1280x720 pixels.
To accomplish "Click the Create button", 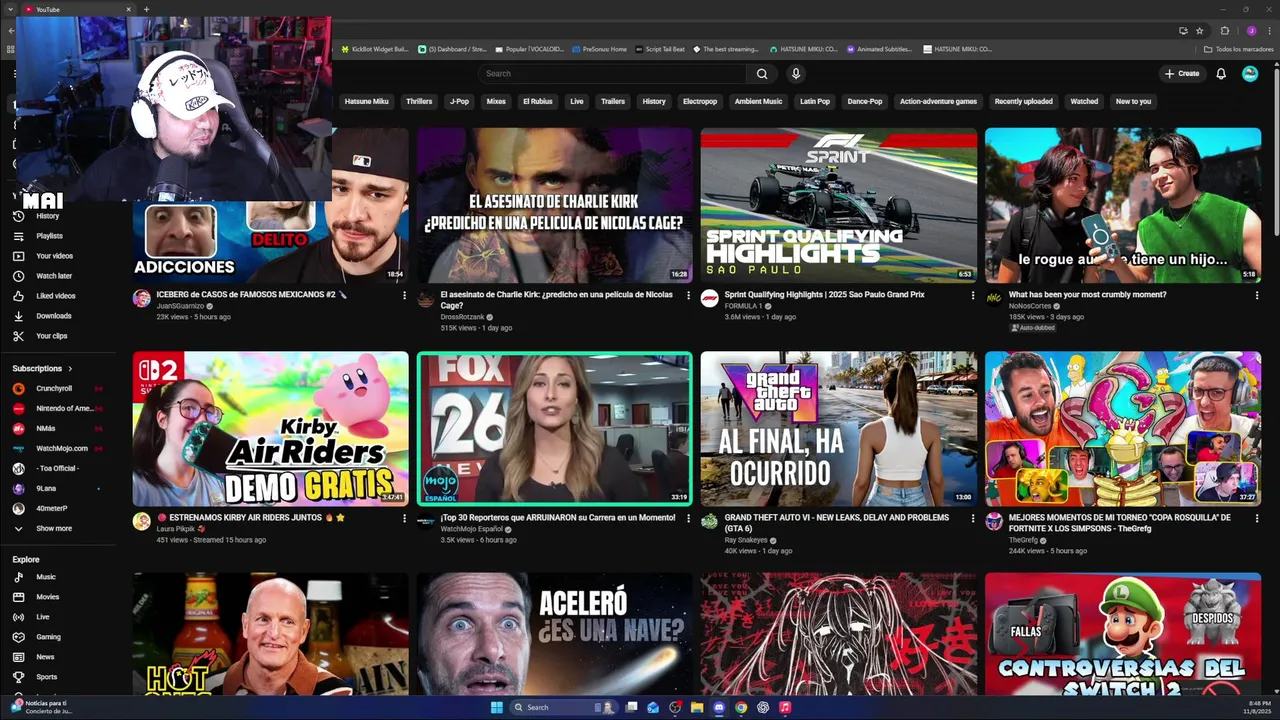I will [x=1181, y=73].
